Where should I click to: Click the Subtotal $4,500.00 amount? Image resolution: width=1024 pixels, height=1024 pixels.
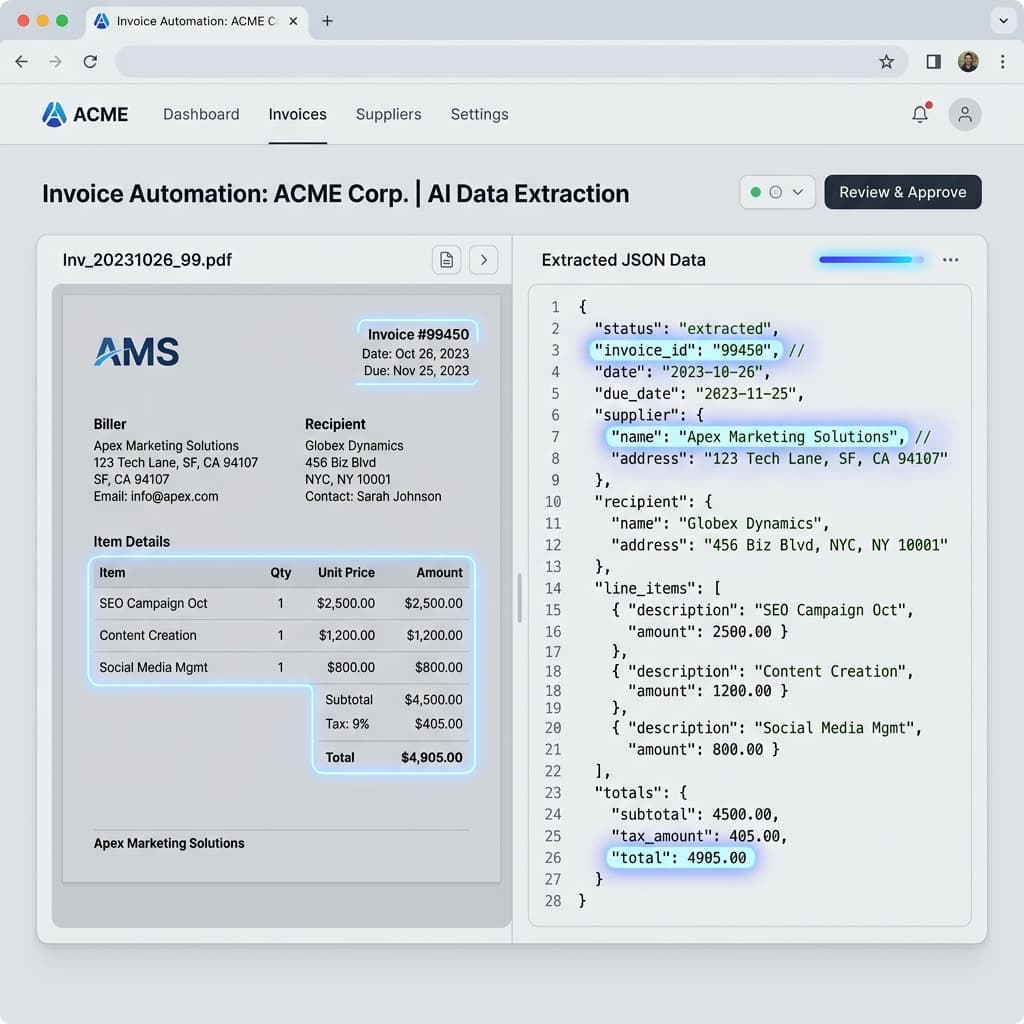[433, 699]
